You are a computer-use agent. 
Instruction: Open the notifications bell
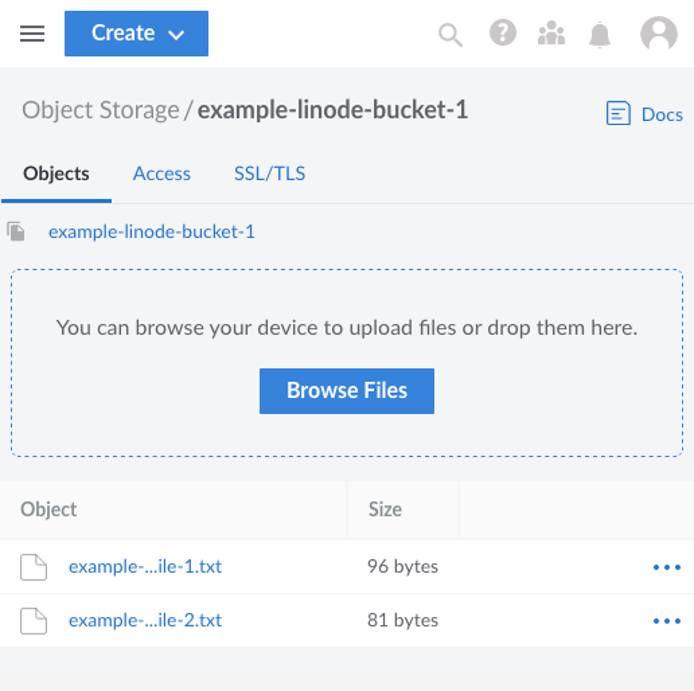(x=600, y=34)
